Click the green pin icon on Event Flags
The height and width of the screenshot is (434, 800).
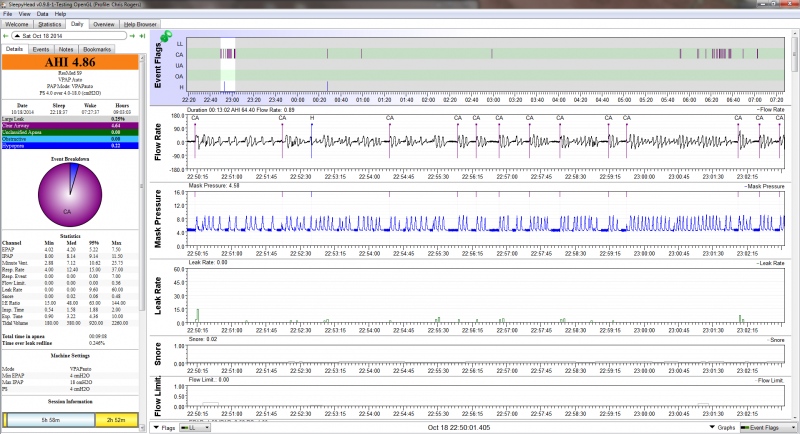tap(164, 37)
